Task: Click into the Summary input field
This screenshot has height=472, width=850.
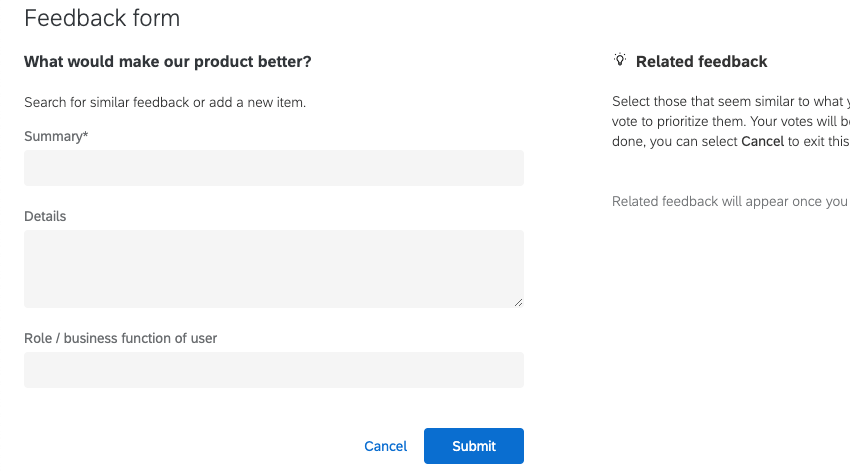Action: coord(273,168)
